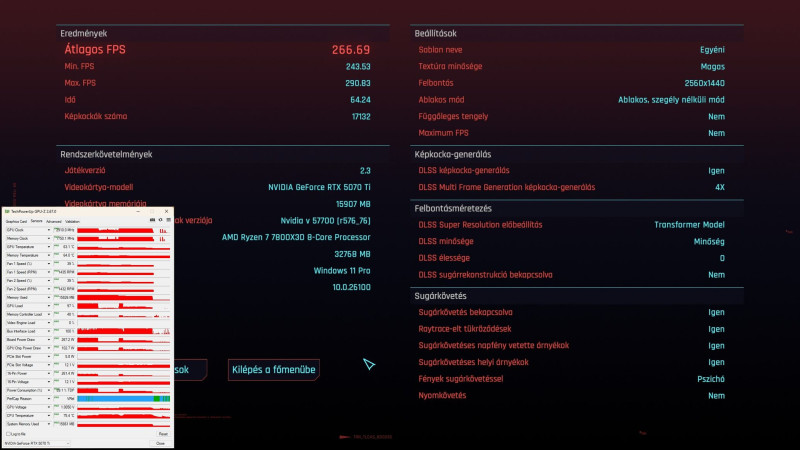Close the GPU-Z window via X
The height and width of the screenshot is (450, 800).
166,211
